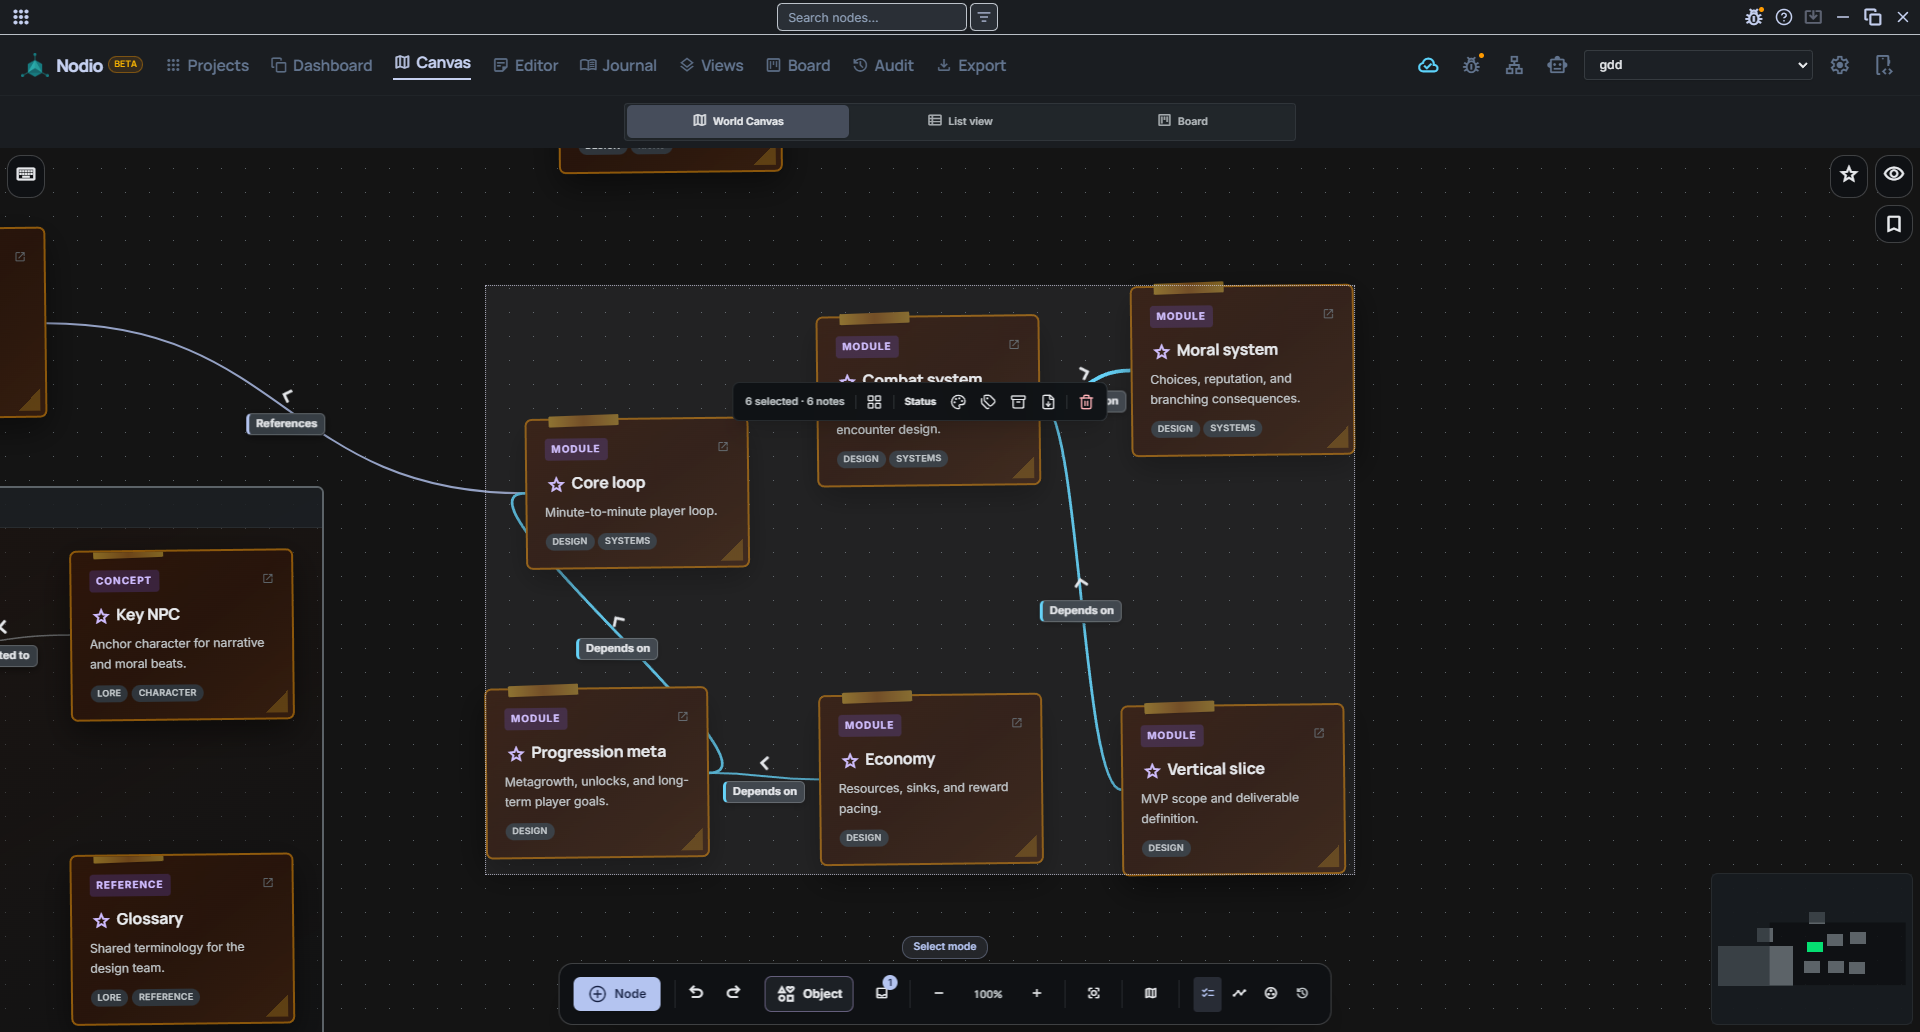Image resolution: width=1920 pixels, height=1032 pixels.
Task: Toggle favorite star on Vertical slice
Action: pos(1153,770)
